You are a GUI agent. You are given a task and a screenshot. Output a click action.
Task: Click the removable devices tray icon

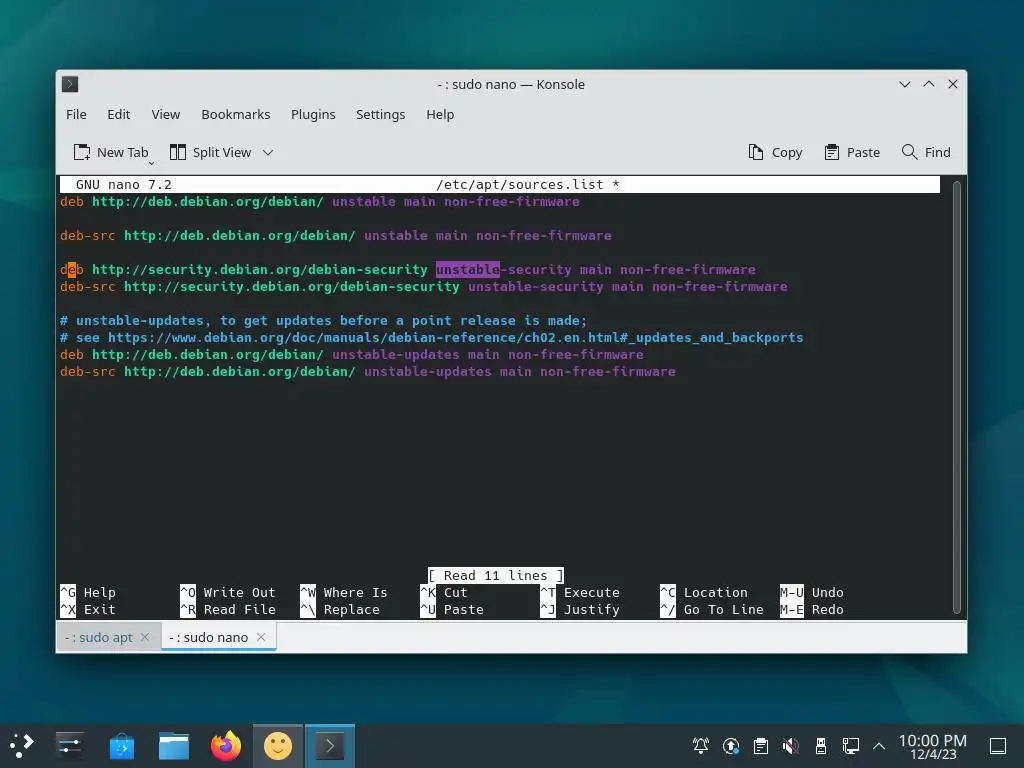pos(820,745)
